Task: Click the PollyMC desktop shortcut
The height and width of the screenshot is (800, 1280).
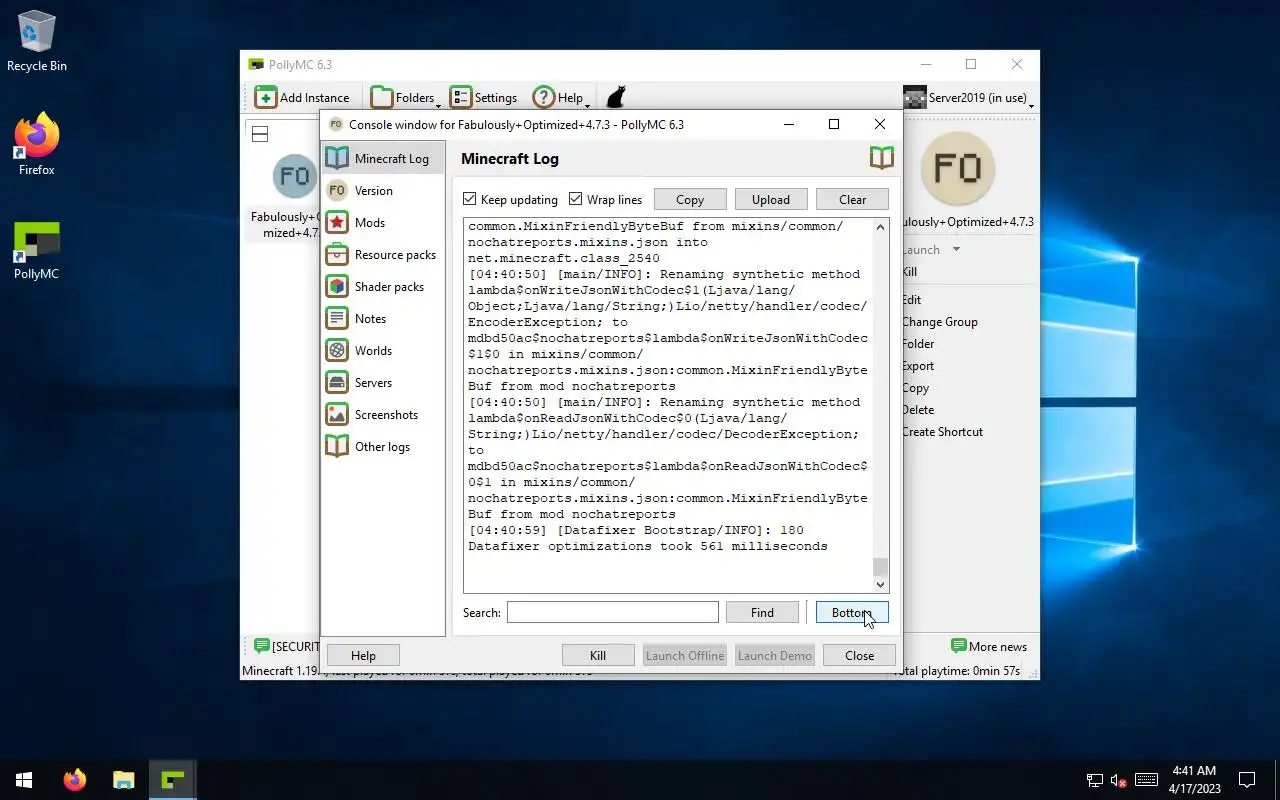Action: (x=37, y=250)
